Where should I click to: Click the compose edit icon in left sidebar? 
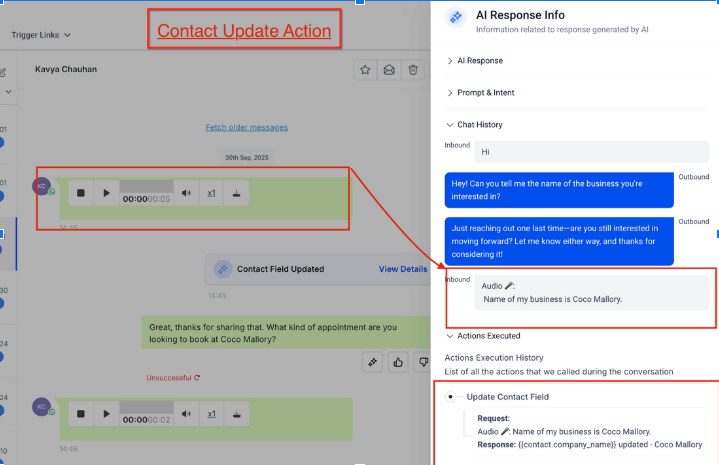(x=3, y=72)
